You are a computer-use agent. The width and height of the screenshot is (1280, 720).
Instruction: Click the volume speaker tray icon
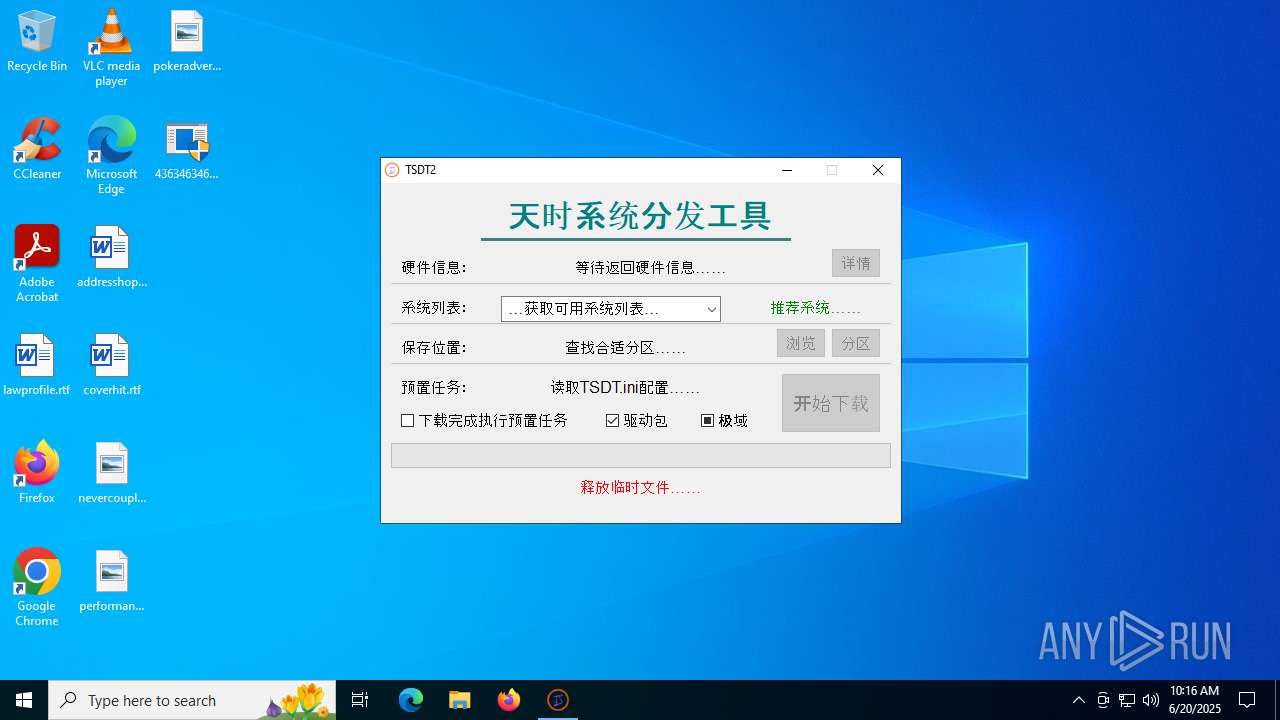pyautogui.click(x=1151, y=700)
